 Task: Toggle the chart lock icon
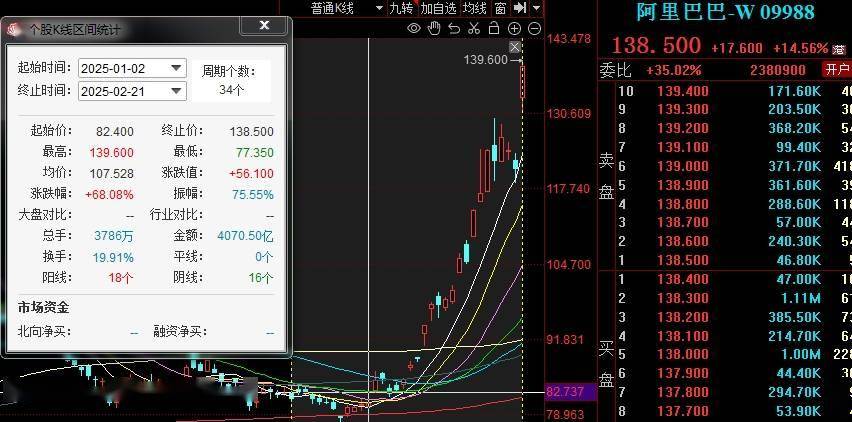(x=493, y=28)
